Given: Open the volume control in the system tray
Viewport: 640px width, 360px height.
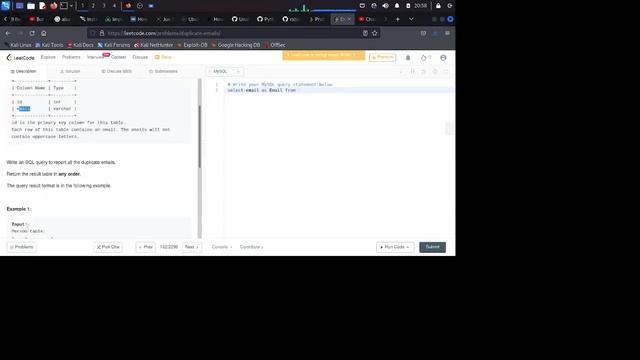Looking at the screenshot, I should [385, 6].
